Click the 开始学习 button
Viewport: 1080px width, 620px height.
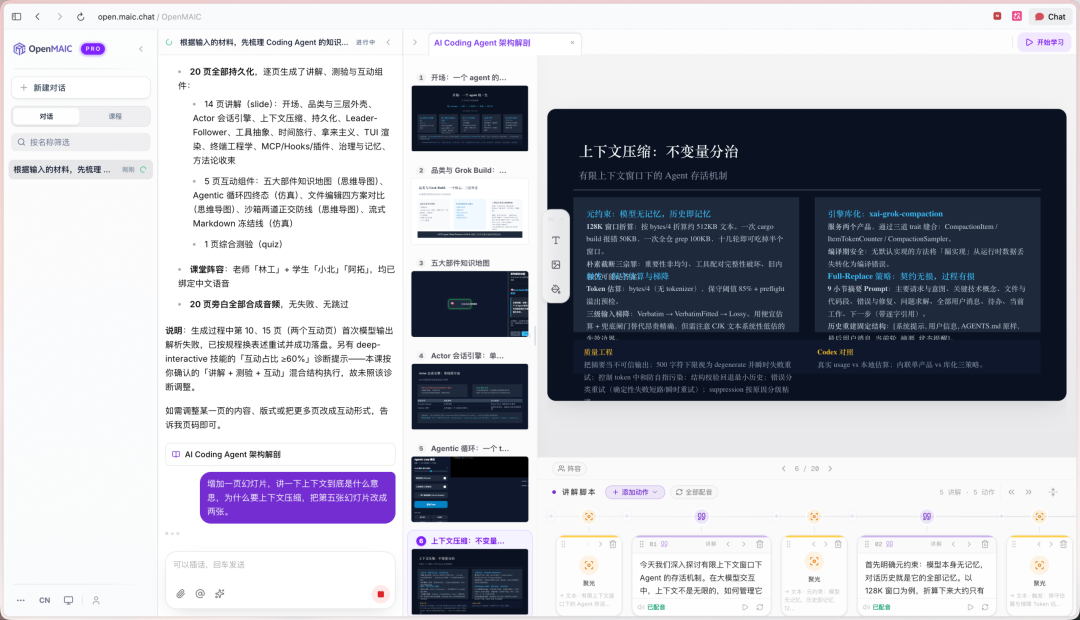(x=1045, y=42)
